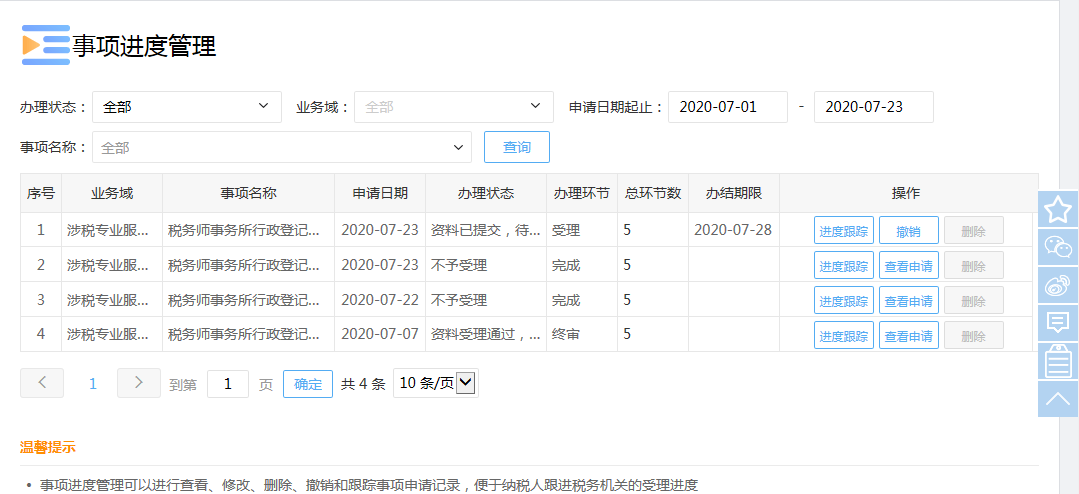This screenshot has height=494, width=1079.
Task: Click 删除 button in row 3
Action: pyautogui.click(x=974, y=300)
